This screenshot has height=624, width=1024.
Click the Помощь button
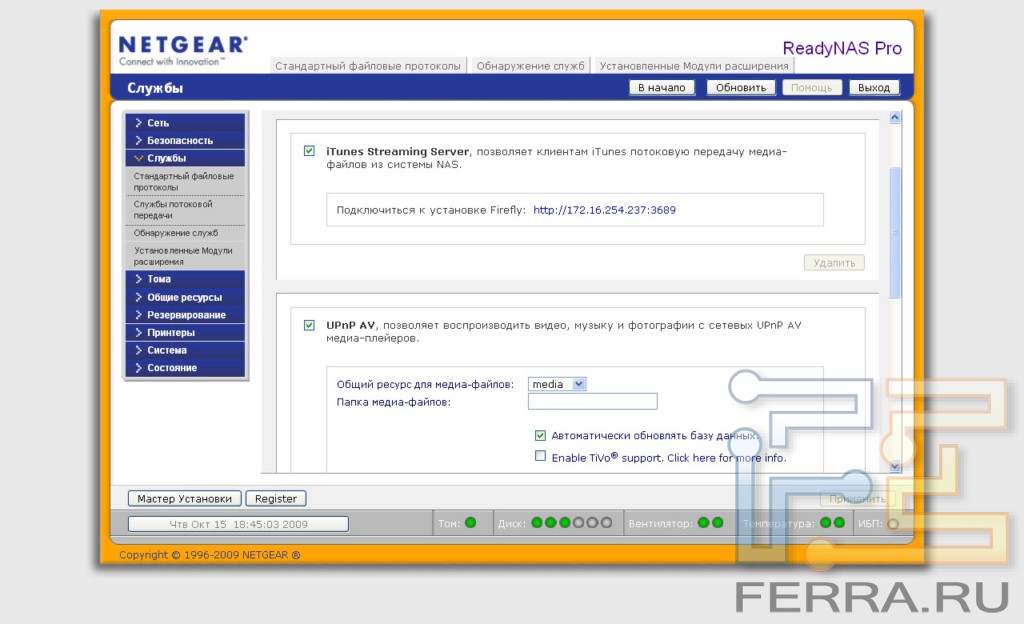pos(812,87)
